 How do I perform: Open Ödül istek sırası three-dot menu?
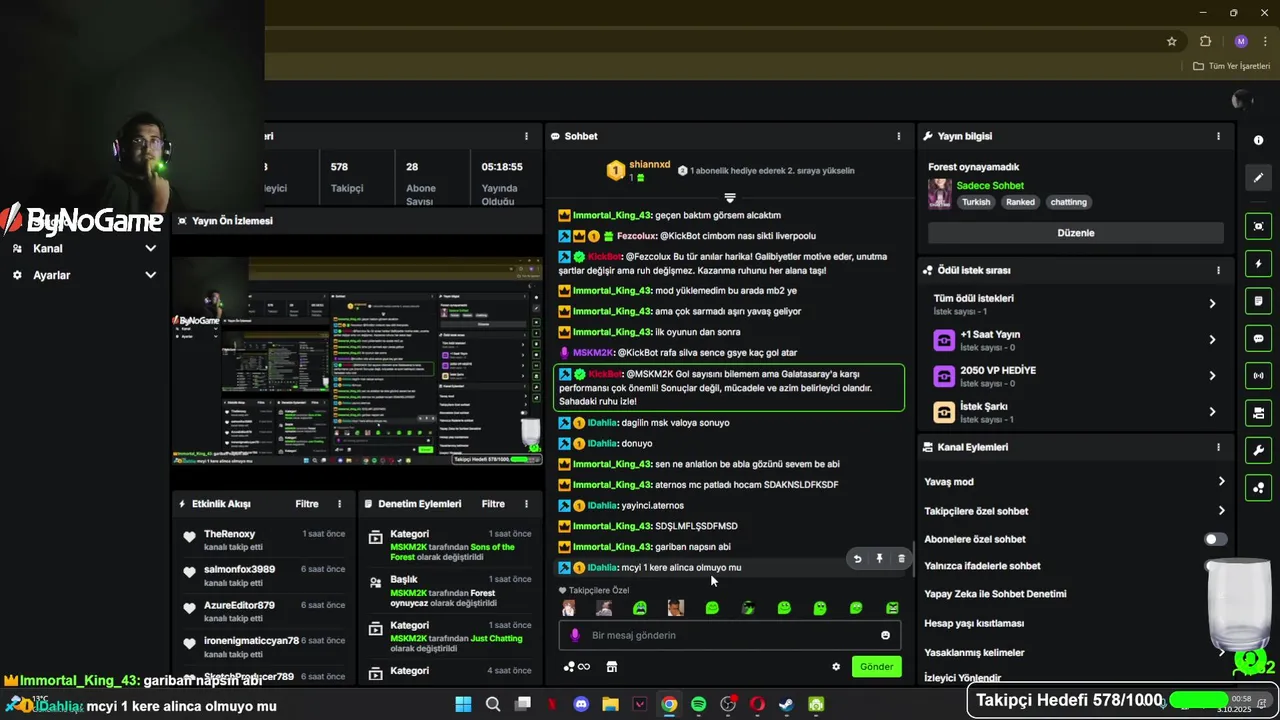(x=1218, y=270)
